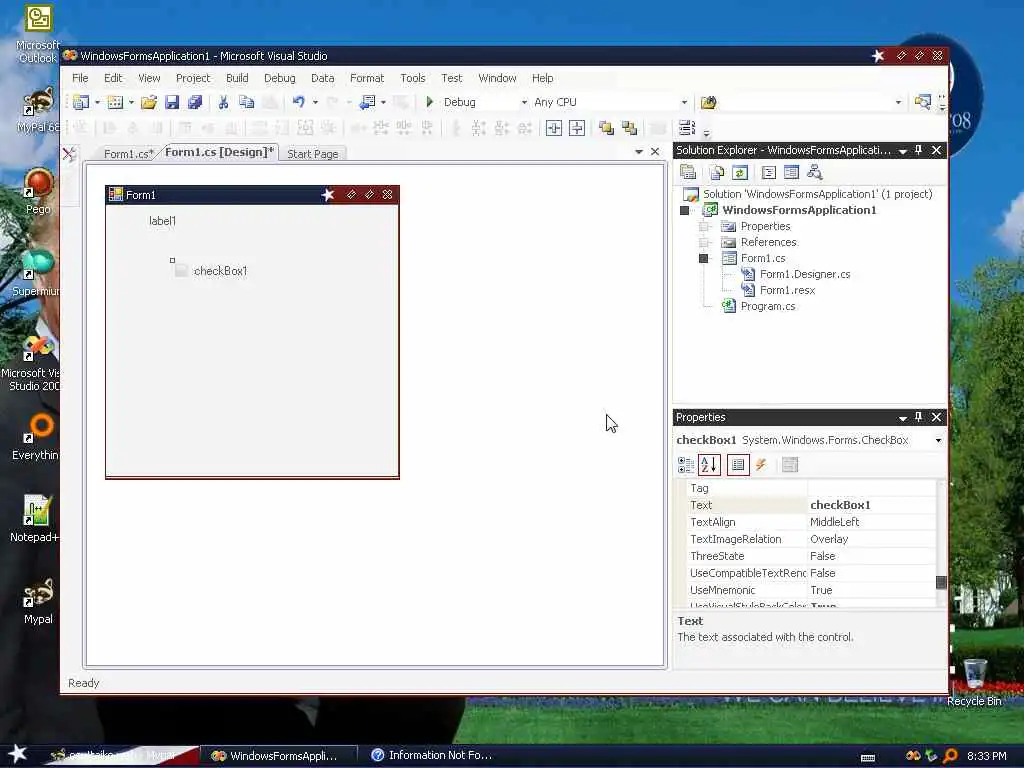This screenshot has height=768, width=1024.
Task: Click the Save All toolbar icon
Action: pos(195,102)
